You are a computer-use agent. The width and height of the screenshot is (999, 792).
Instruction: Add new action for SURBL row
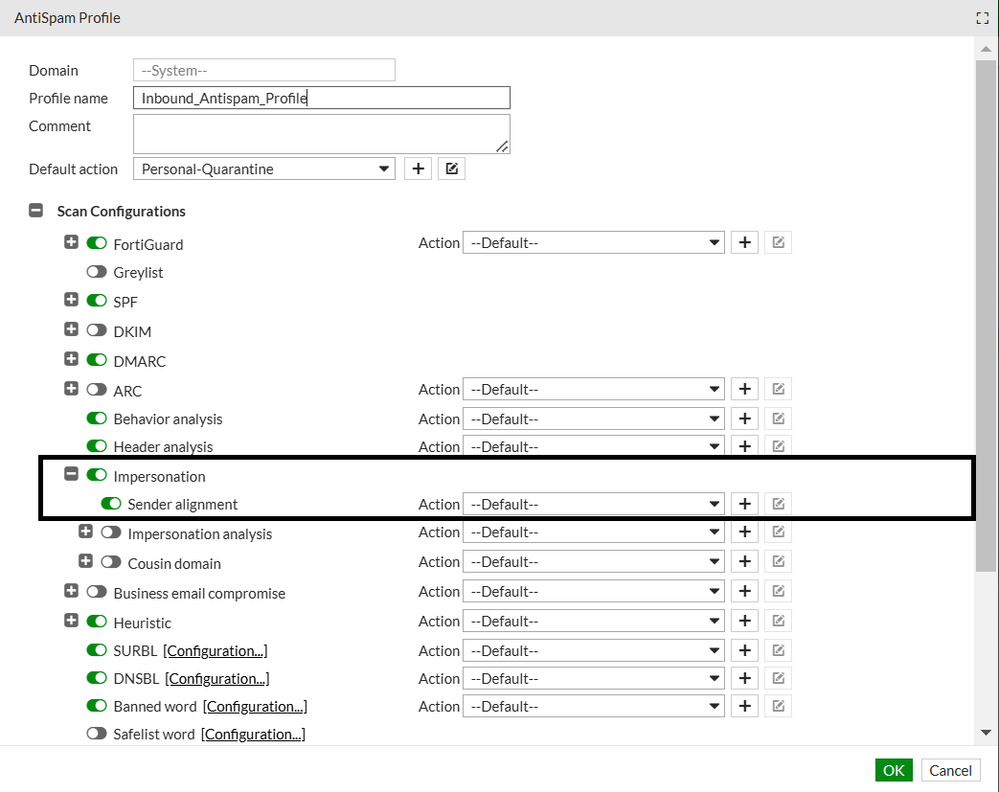(745, 651)
